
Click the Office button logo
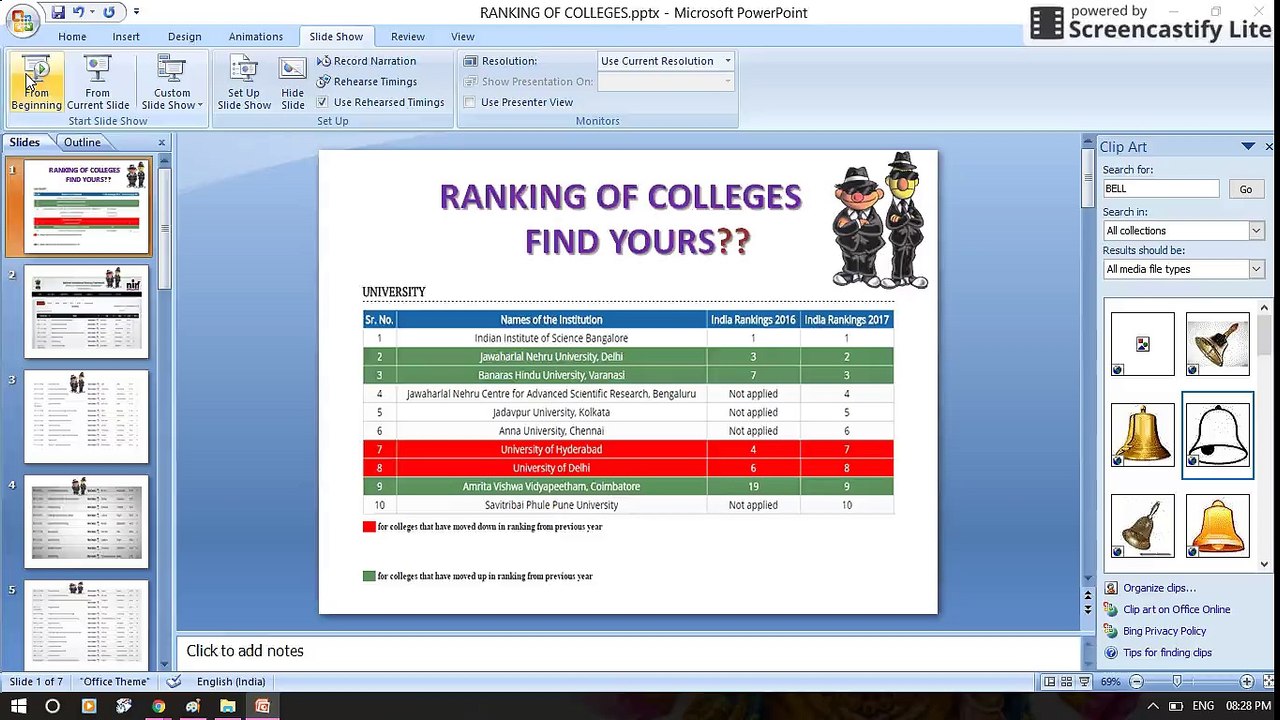[22, 18]
